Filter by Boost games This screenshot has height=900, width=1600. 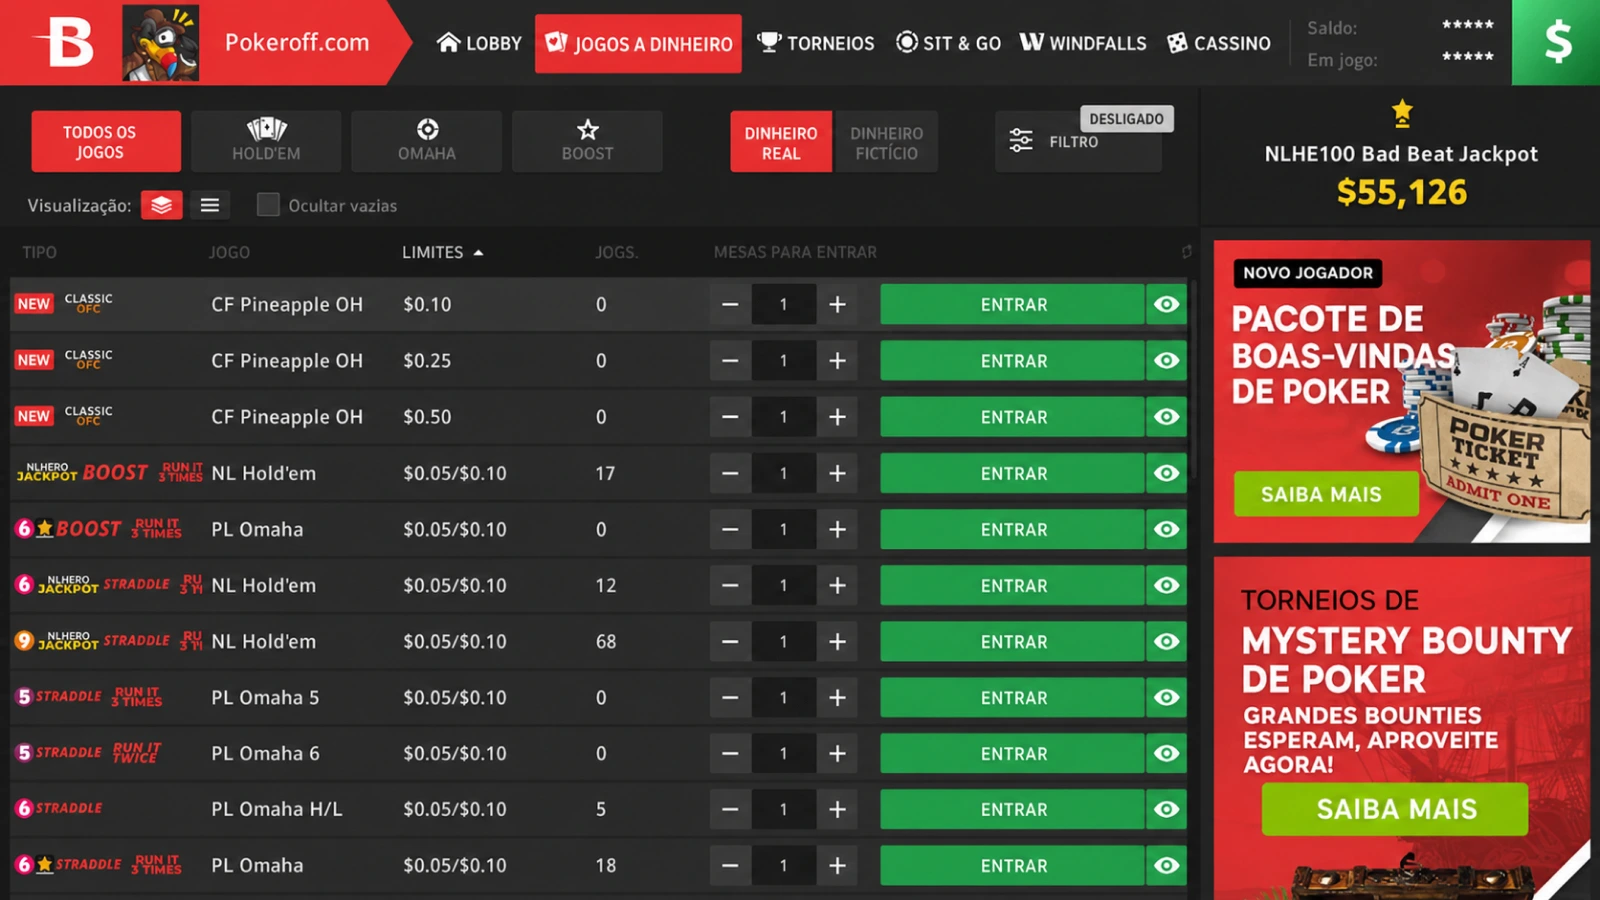pos(587,142)
